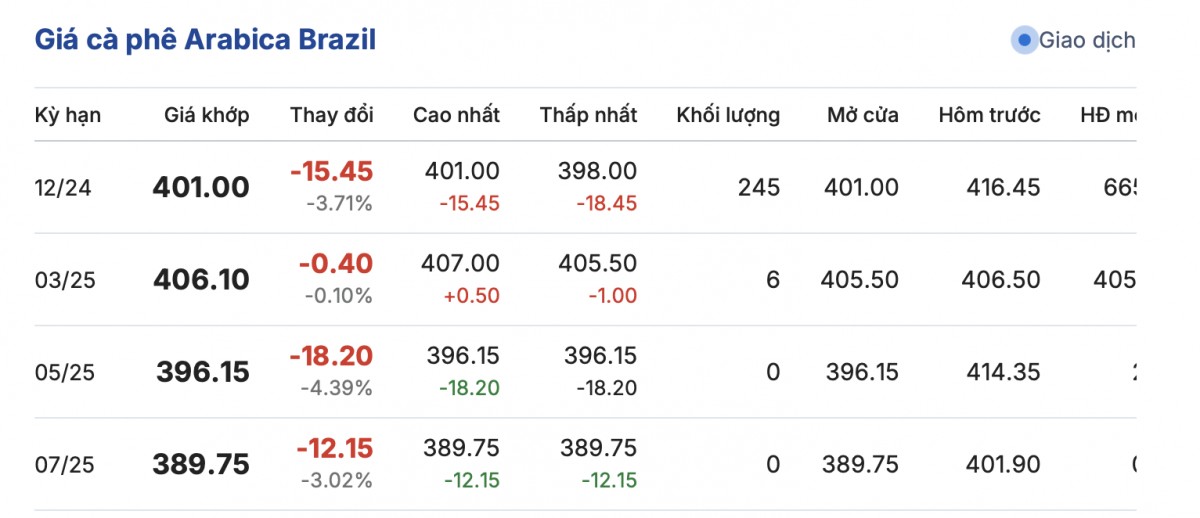The width and height of the screenshot is (1200, 518).
Task: Select the 05/25 contract row
Action: tap(63, 372)
